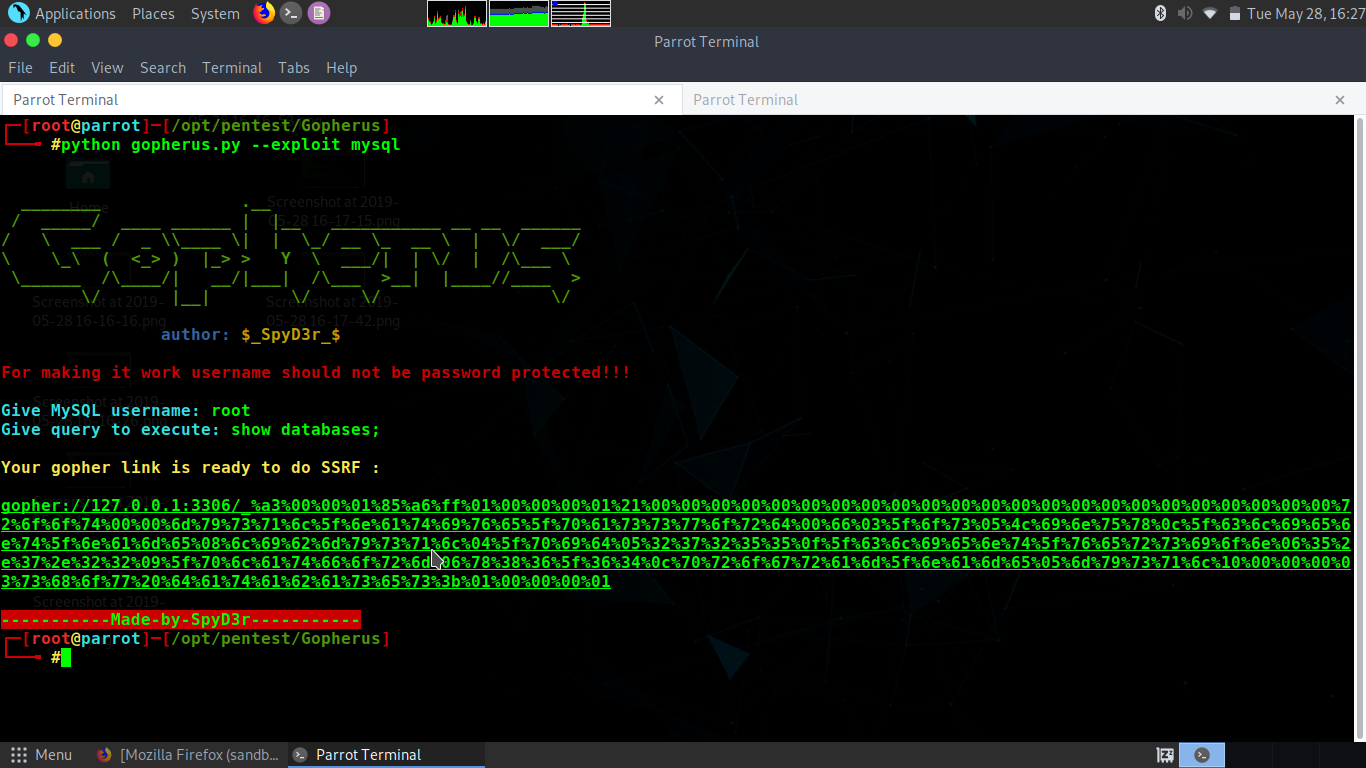1366x768 pixels.
Task: Click the yellow window button in the title bar
Action: click(x=55, y=40)
